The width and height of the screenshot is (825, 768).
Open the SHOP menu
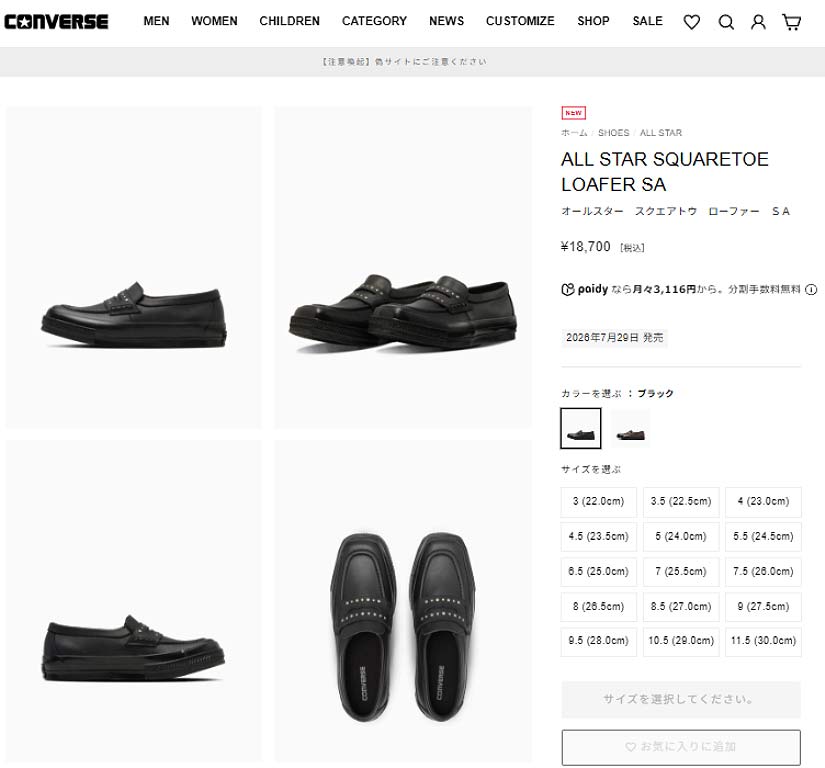[x=593, y=21]
